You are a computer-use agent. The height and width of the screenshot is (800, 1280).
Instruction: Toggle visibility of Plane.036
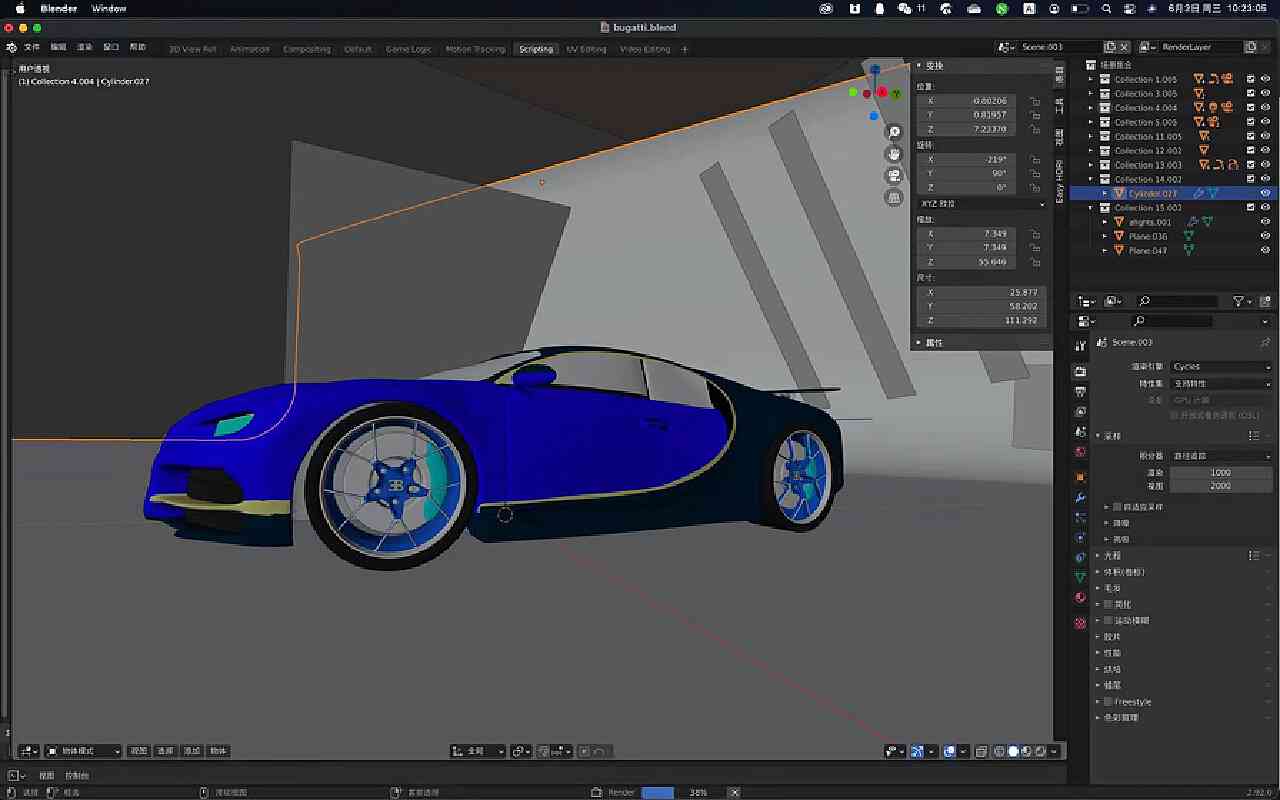click(x=1265, y=236)
